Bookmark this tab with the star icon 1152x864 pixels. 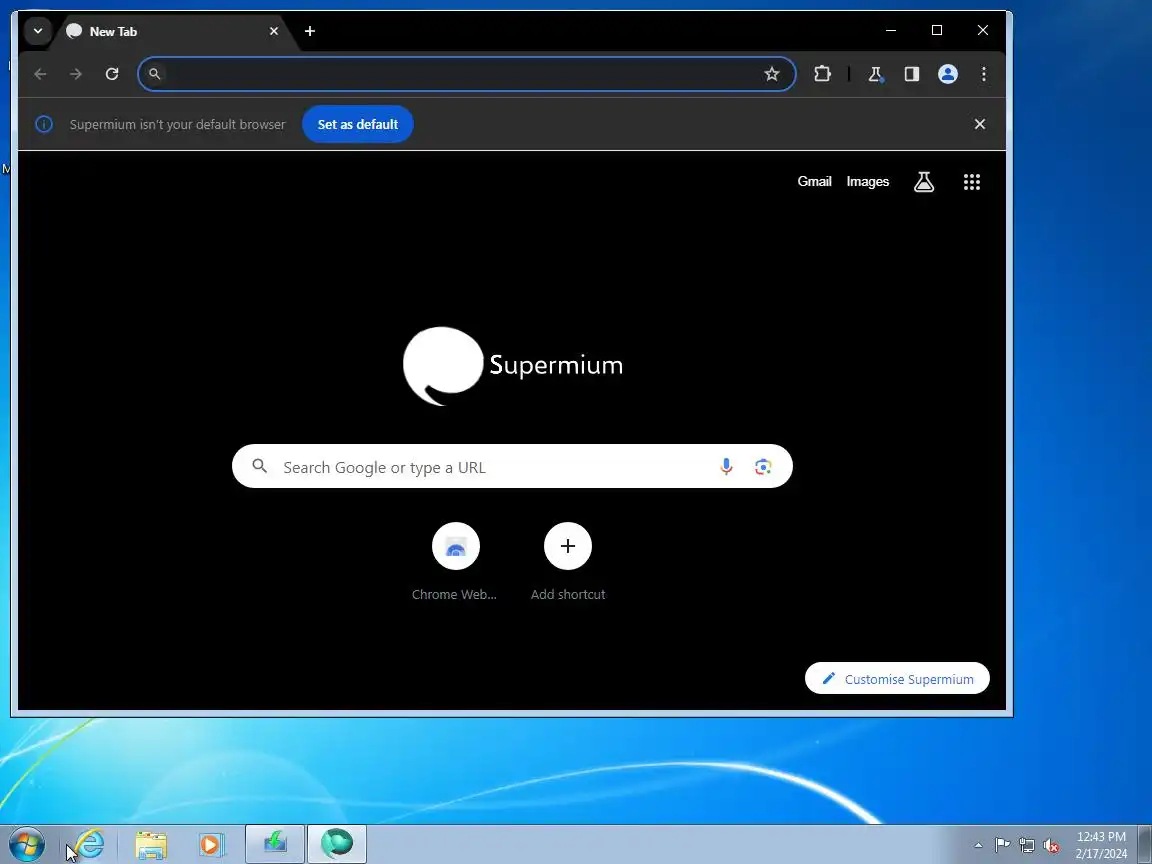coord(771,73)
